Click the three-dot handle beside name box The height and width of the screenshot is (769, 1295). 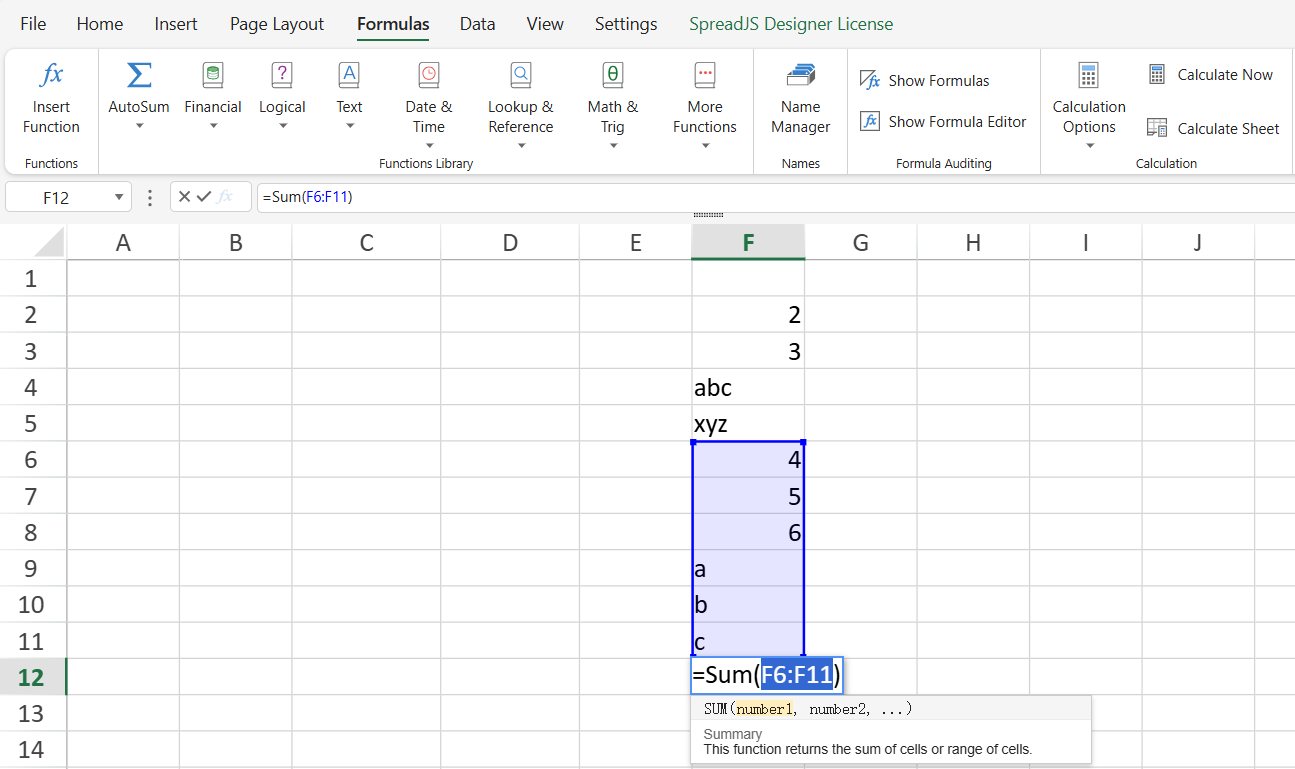click(150, 197)
